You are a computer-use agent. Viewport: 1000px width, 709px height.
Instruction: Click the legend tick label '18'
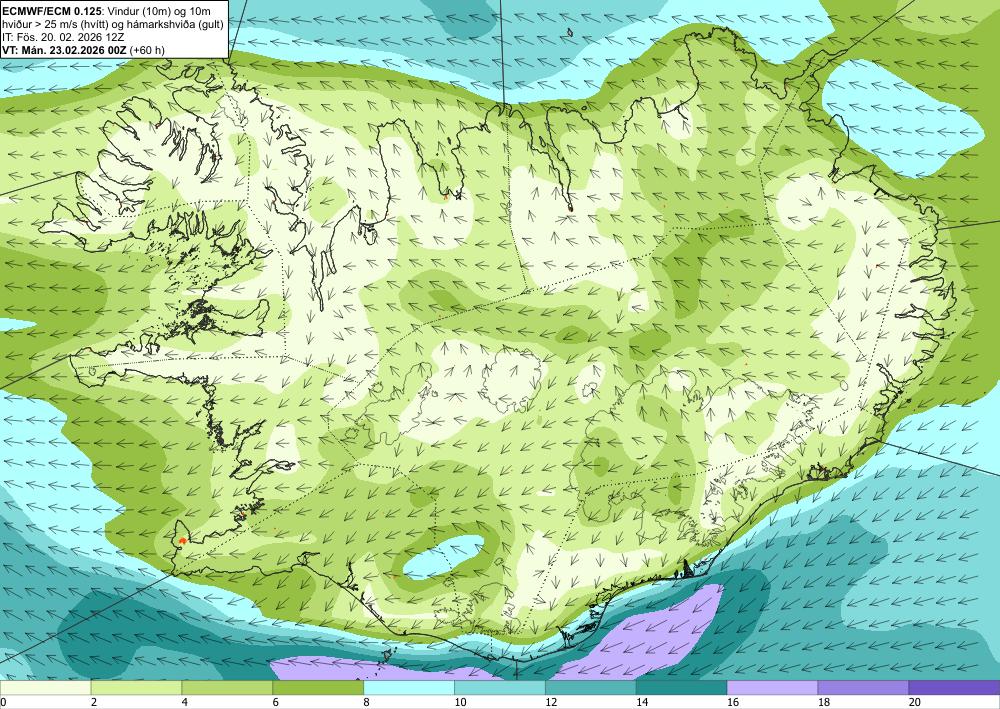(x=823, y=702)
